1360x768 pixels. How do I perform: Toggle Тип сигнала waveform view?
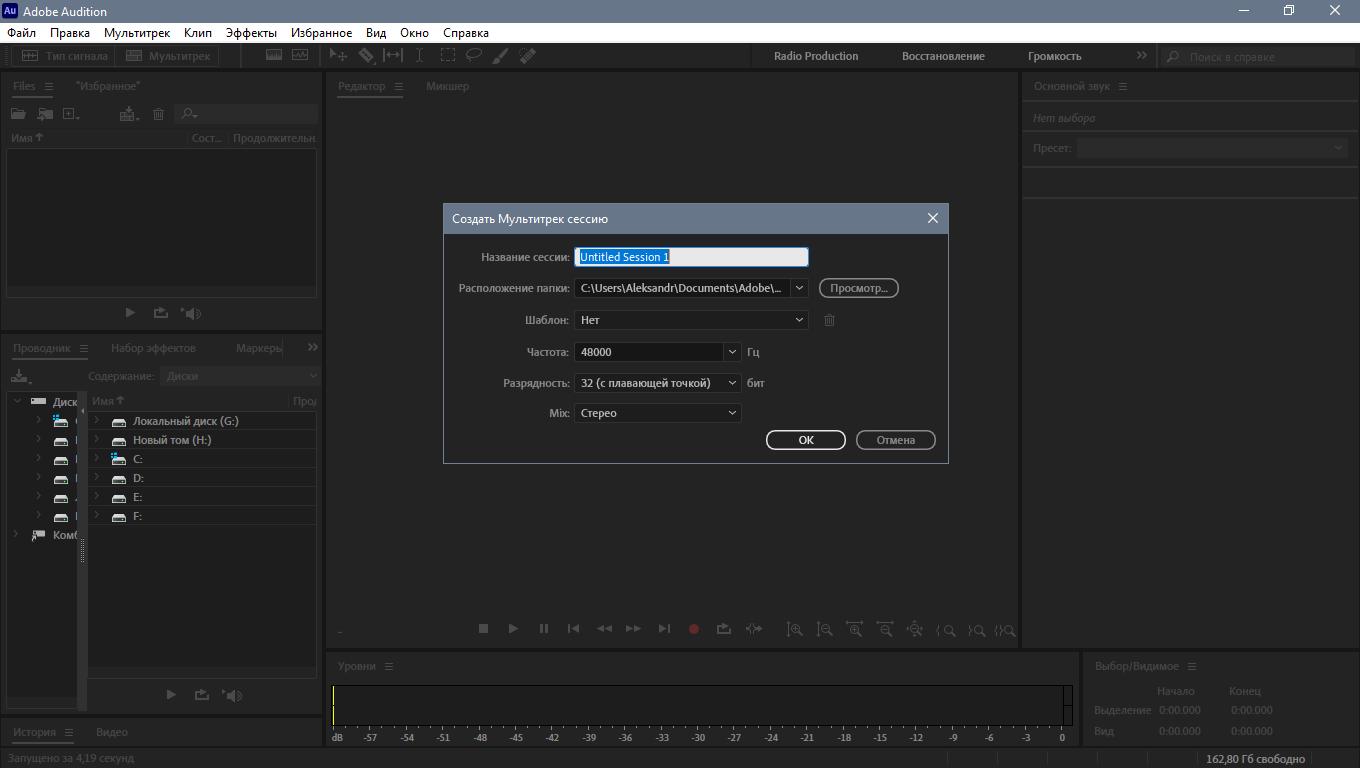coord(65,56)
